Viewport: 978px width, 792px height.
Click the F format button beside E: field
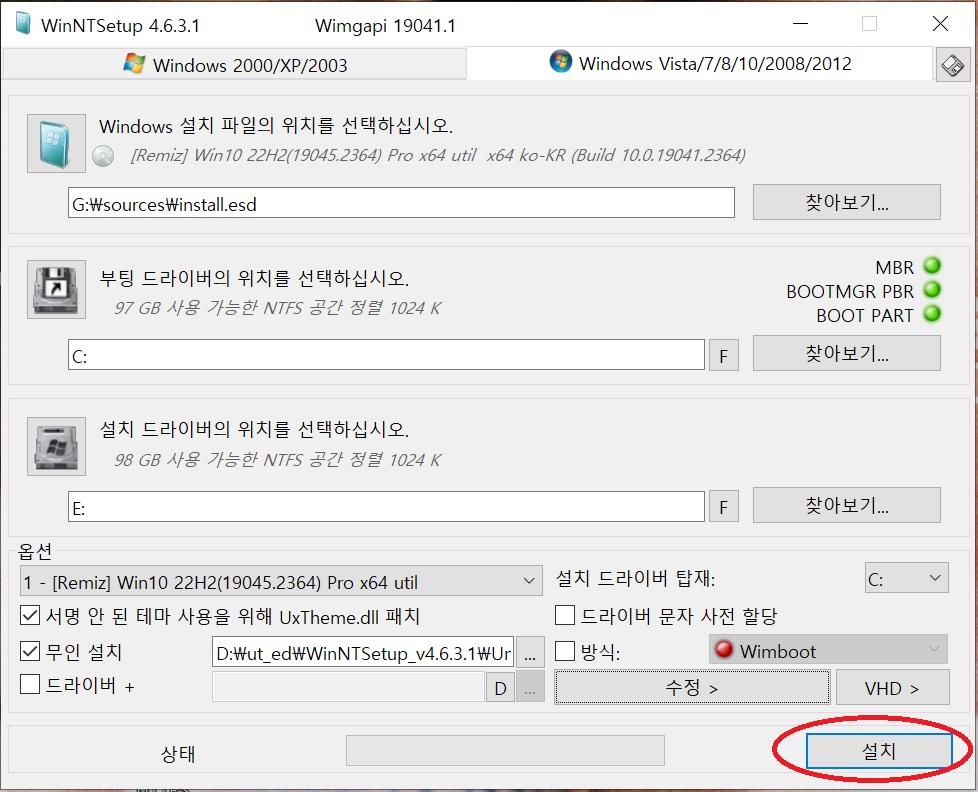[724, 507]
